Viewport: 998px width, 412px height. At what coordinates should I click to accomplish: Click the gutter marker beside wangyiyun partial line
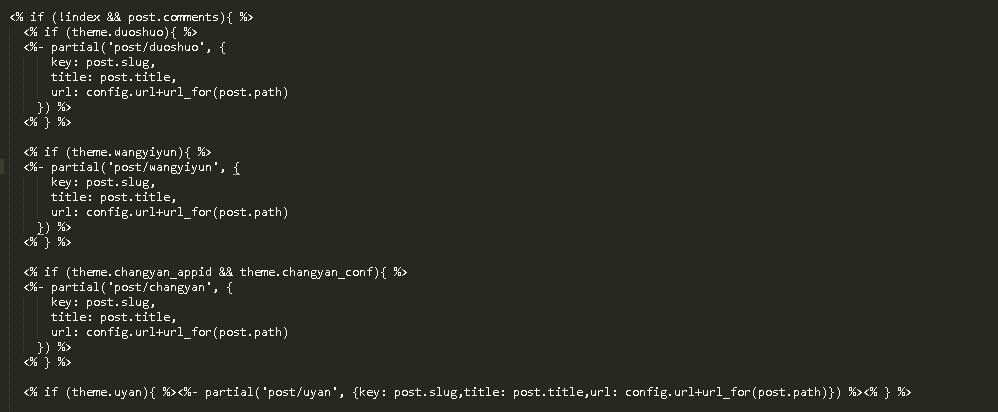coord(2,167)
